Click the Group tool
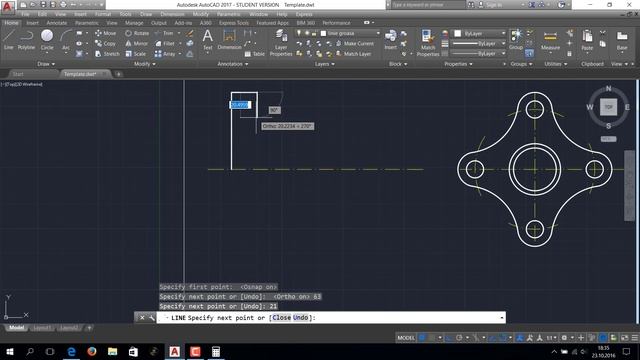The image size is (640, 360). (516, 40)
